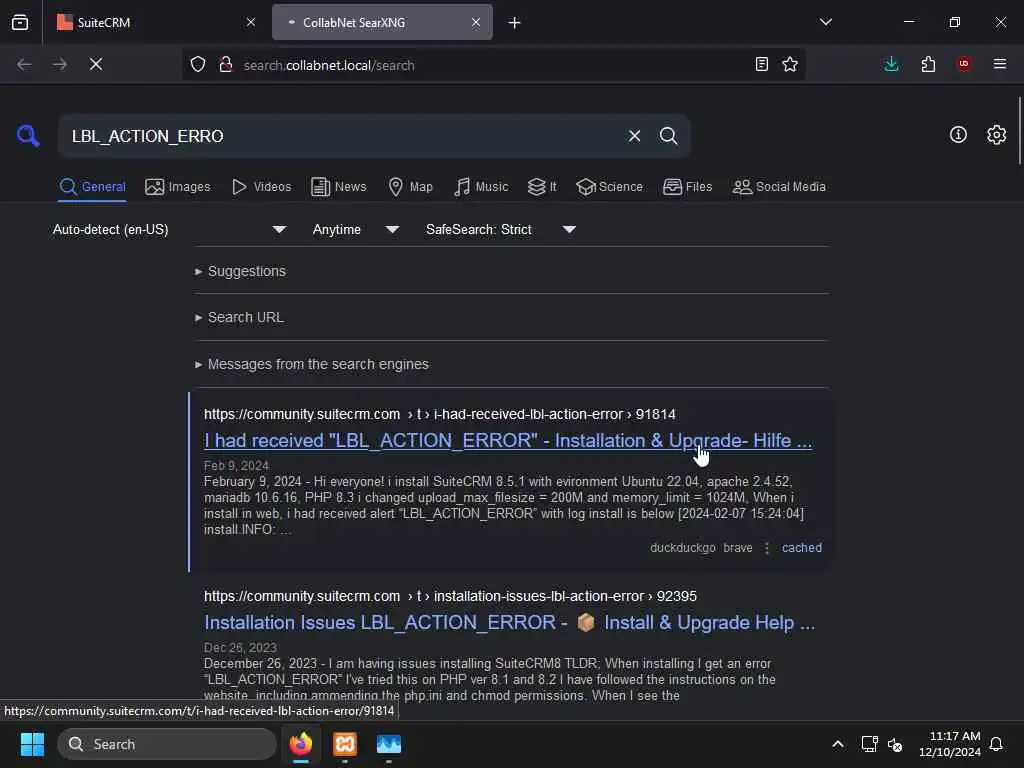Close the CollabNet SearXNG tab
The image size is (1024, 768).
click(476, 22)
